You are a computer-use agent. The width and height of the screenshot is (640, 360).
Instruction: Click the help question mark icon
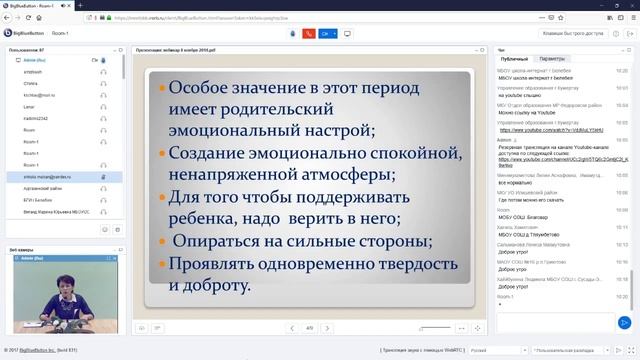[616, 33]
